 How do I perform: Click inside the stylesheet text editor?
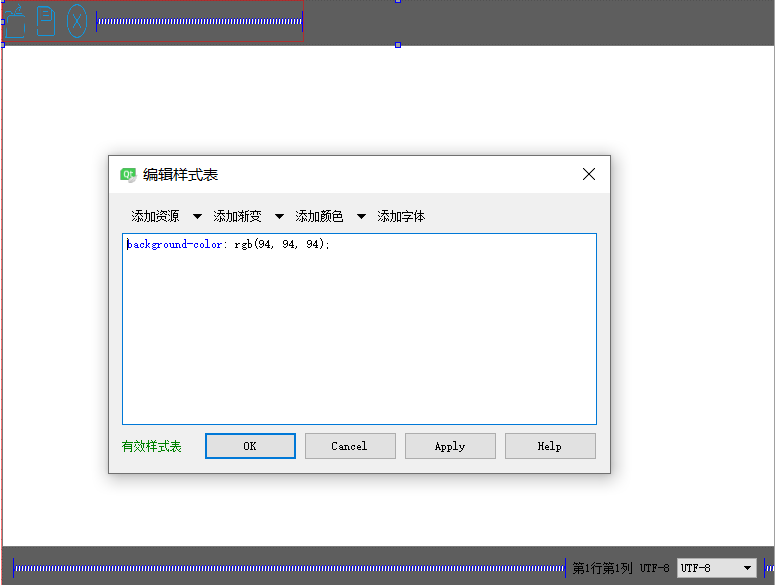pos(359,329)
